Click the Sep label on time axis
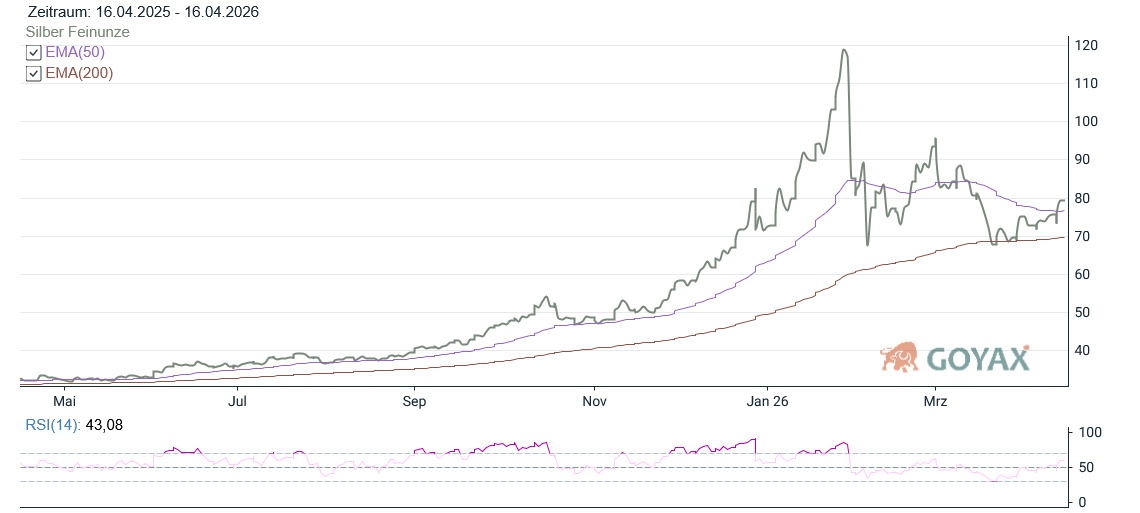The height and width of the screenshot is (513, 1140). 414,401
